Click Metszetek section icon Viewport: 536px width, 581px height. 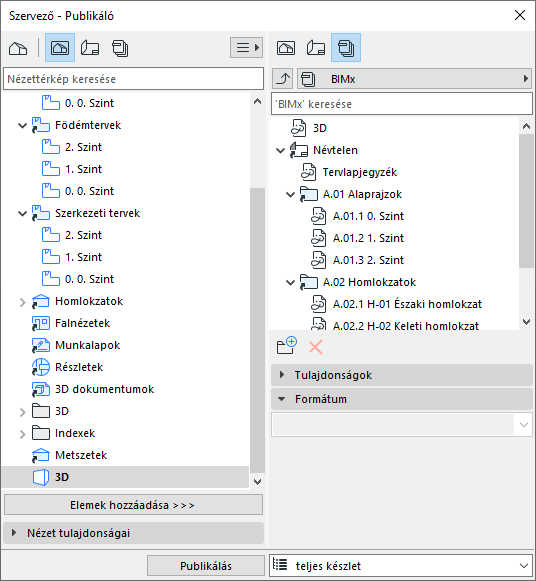(41, 455)
